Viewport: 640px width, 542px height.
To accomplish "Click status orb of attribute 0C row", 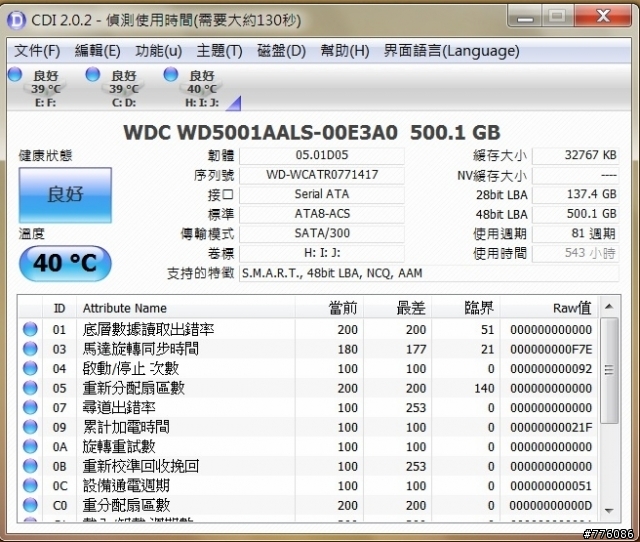I will click(x=30, y=486).
